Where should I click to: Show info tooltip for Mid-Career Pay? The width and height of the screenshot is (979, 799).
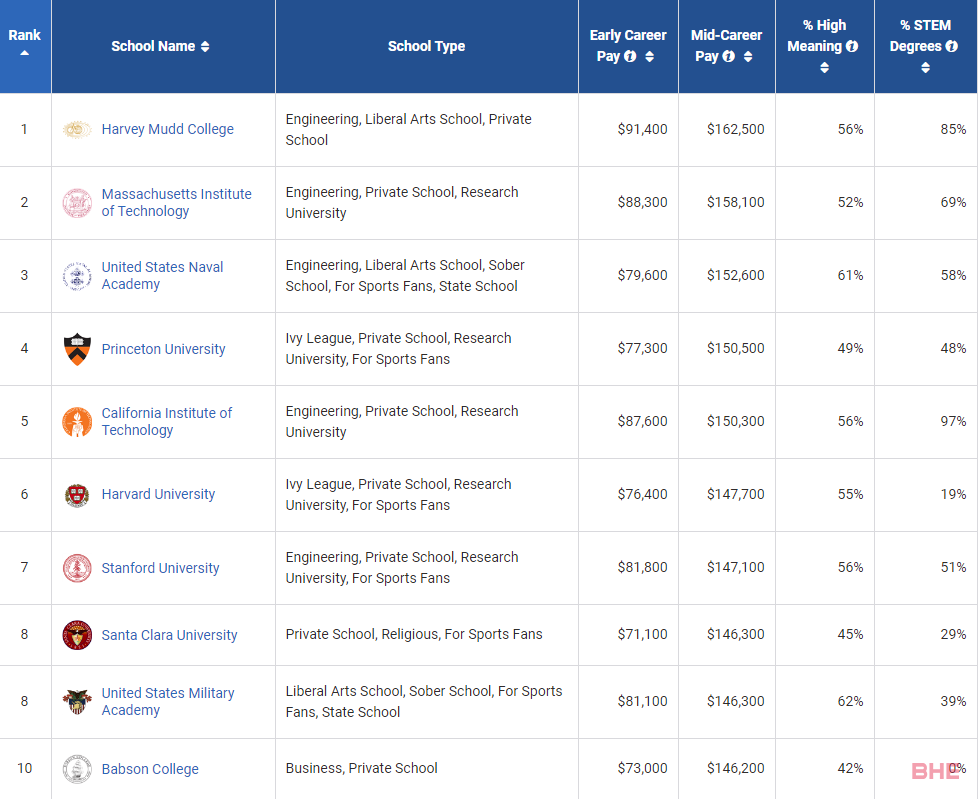[x=728, y=56]
